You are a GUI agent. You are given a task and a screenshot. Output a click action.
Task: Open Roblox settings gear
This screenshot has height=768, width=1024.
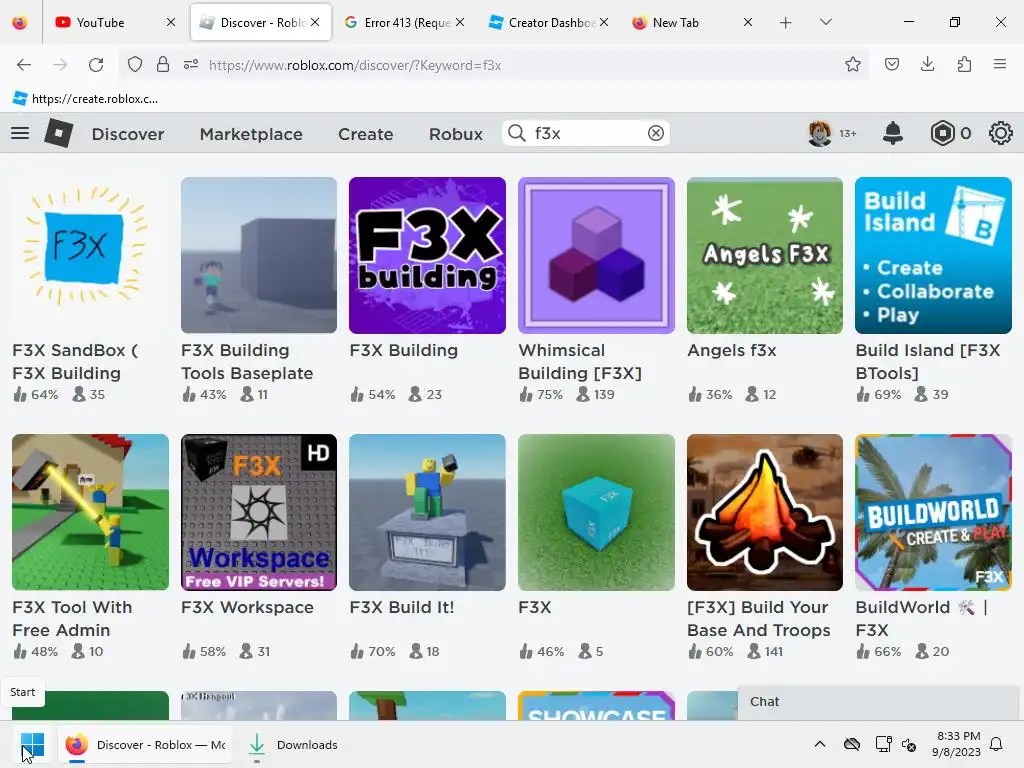1000,133
